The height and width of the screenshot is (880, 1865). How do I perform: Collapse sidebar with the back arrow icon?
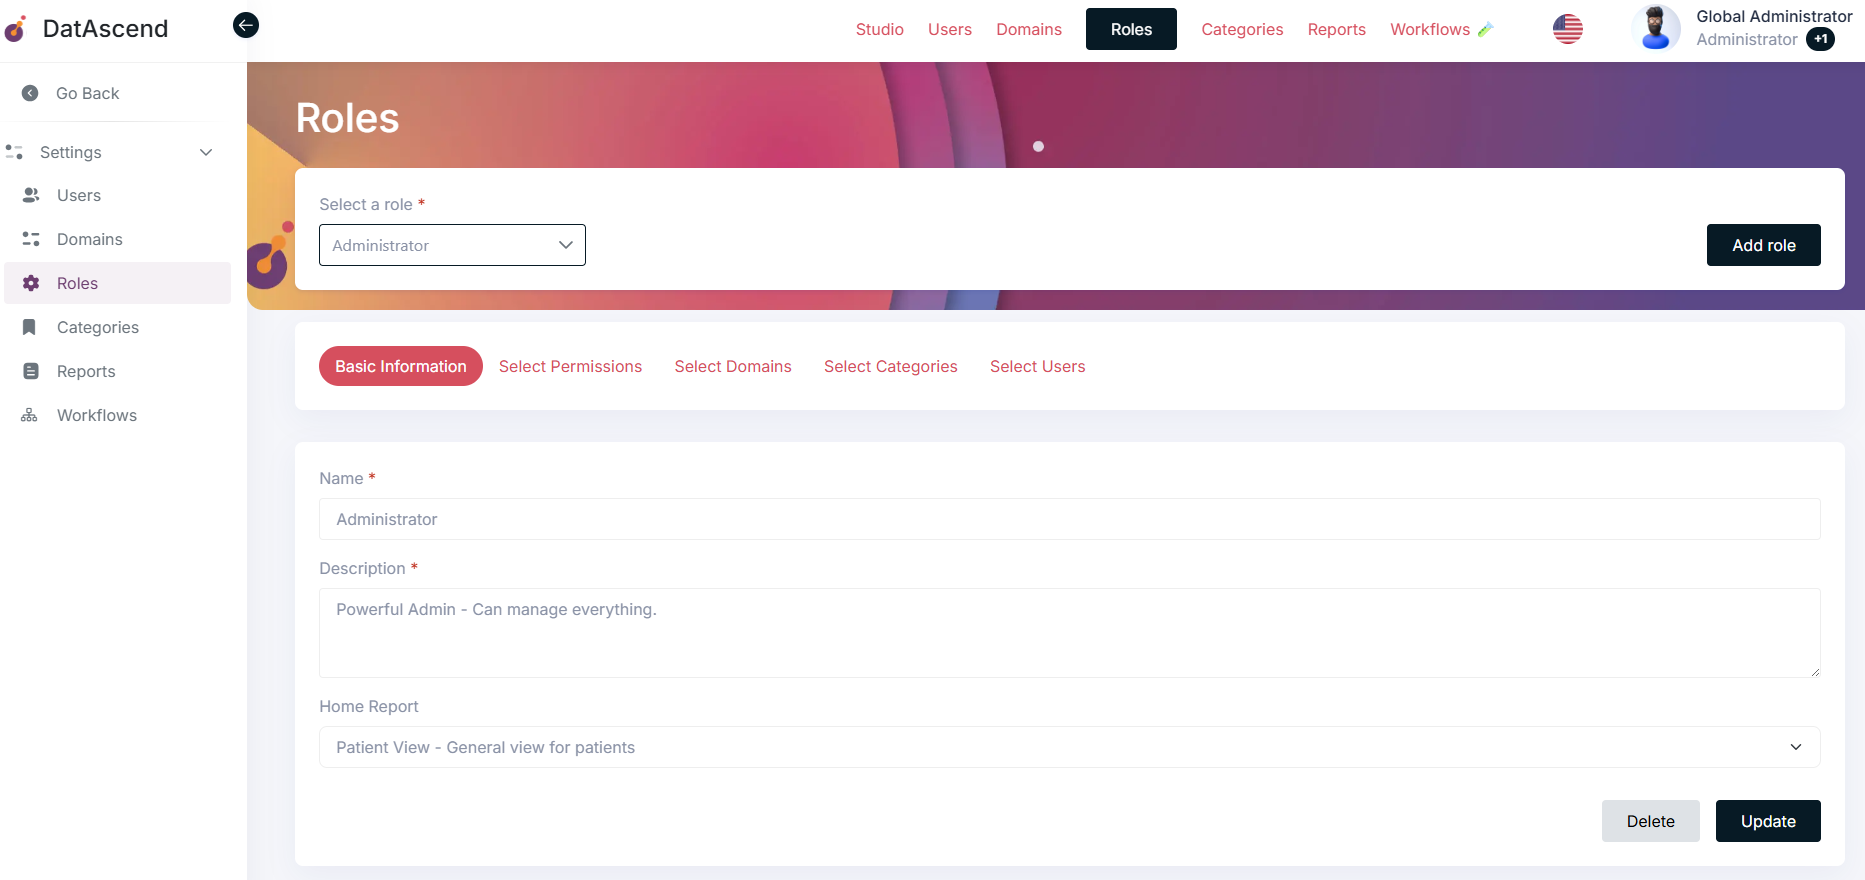(x=246, y=25)
